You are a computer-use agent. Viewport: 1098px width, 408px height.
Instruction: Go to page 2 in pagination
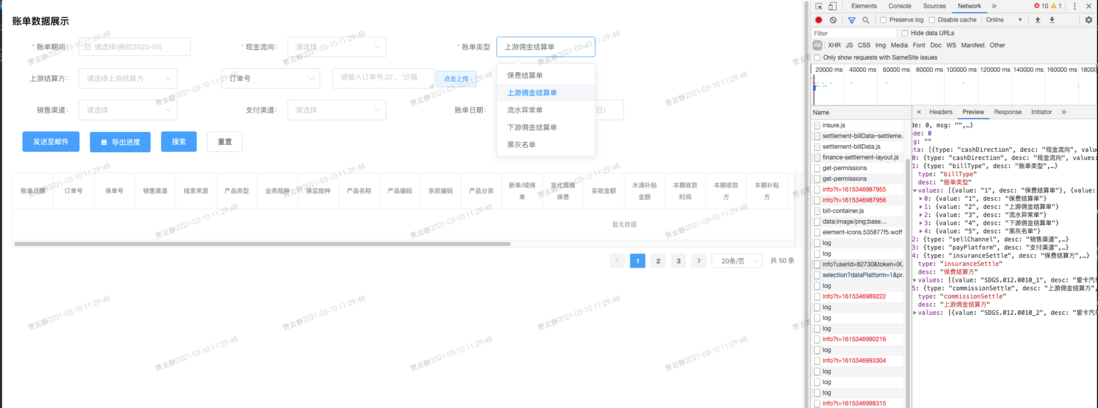(658, 260)
